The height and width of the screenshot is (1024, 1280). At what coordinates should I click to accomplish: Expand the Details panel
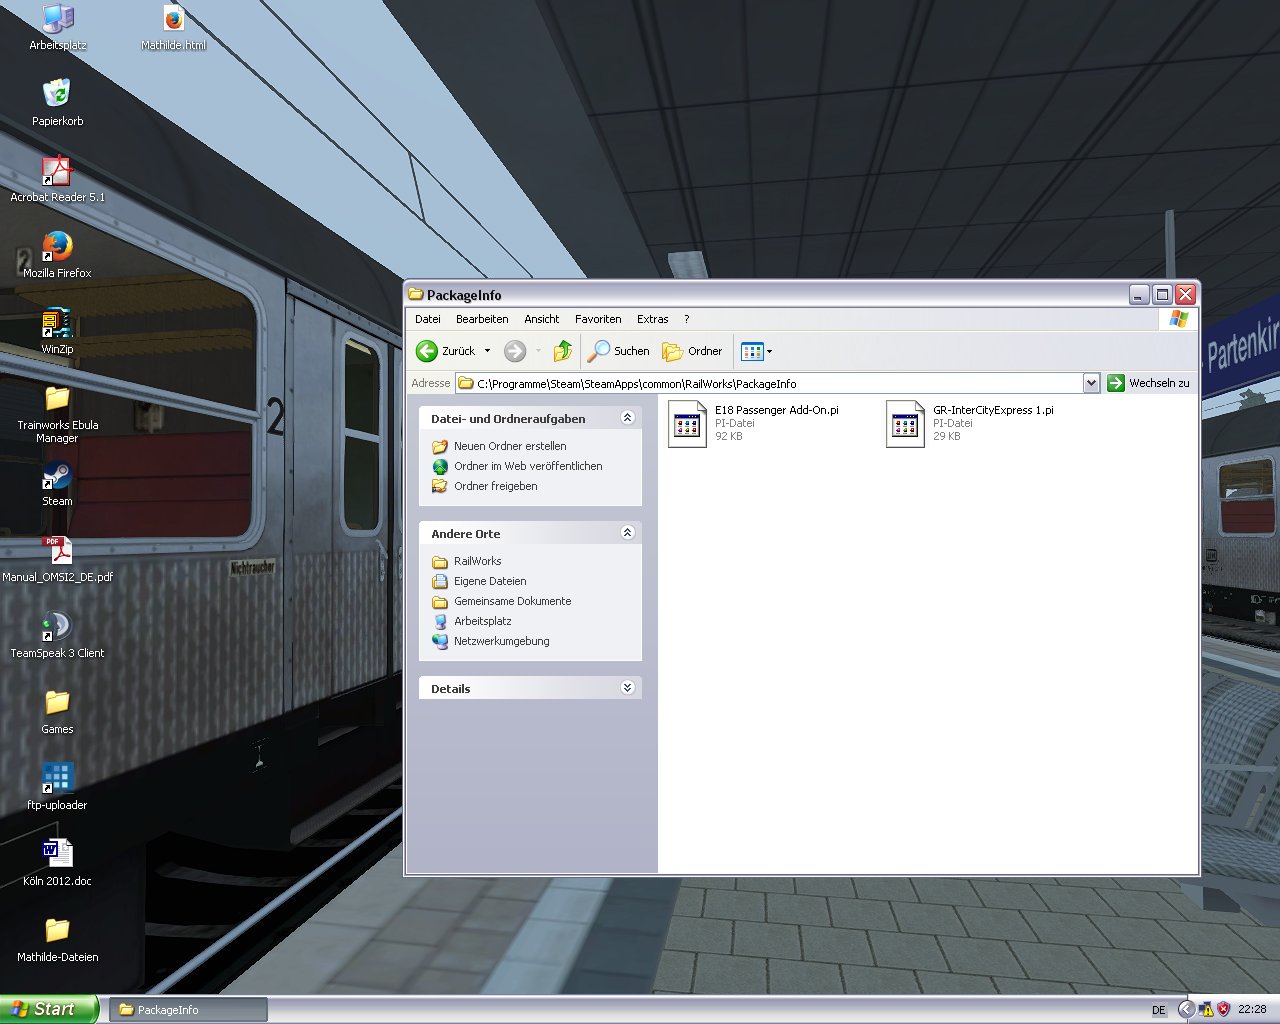point(627,688)
